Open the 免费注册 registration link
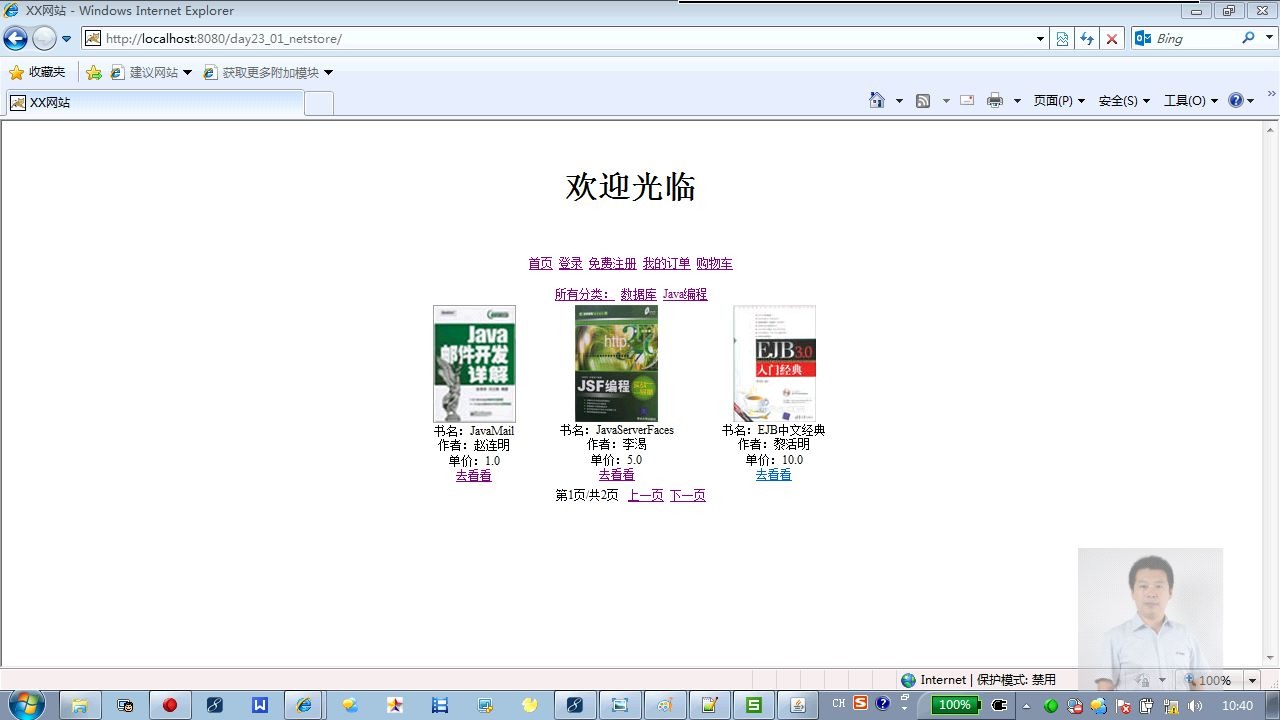 [x=612, y=264]
